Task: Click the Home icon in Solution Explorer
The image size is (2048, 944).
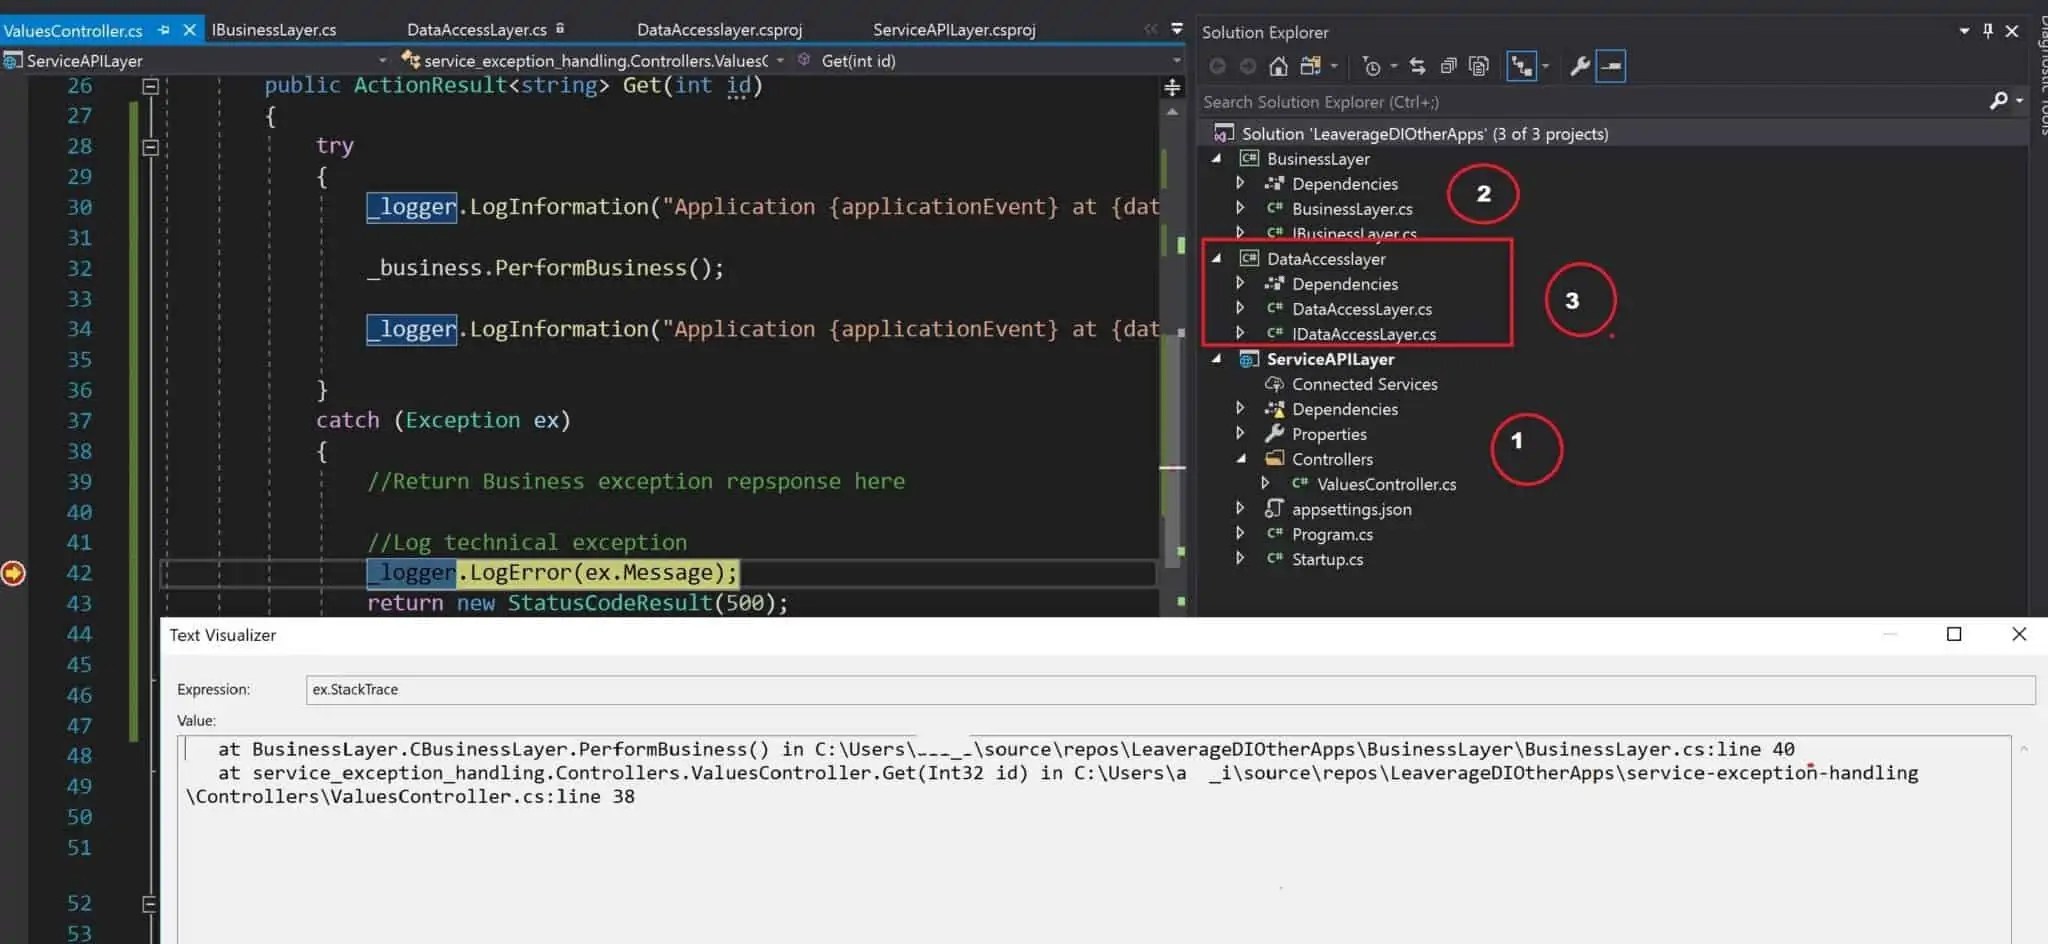Action: (x=1278, y=66)
